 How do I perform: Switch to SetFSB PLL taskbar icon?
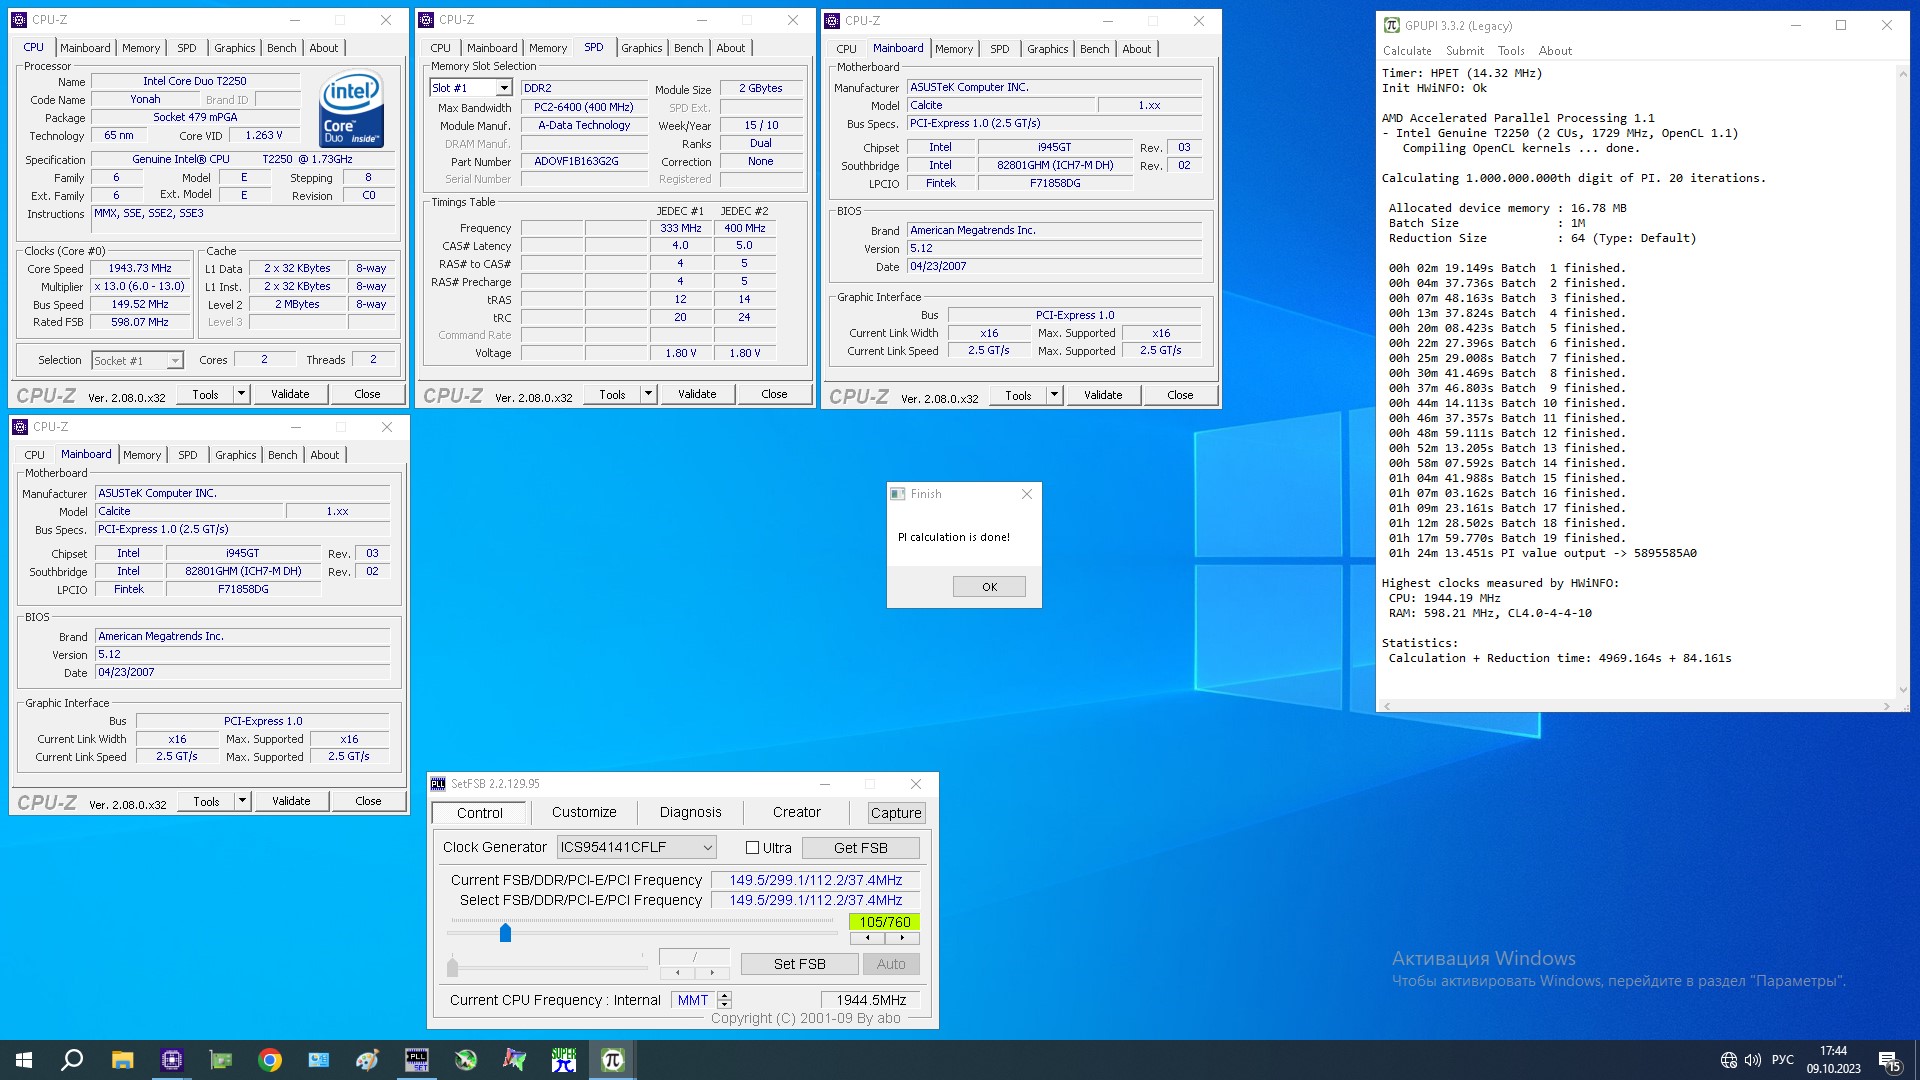pos(416,1060)
